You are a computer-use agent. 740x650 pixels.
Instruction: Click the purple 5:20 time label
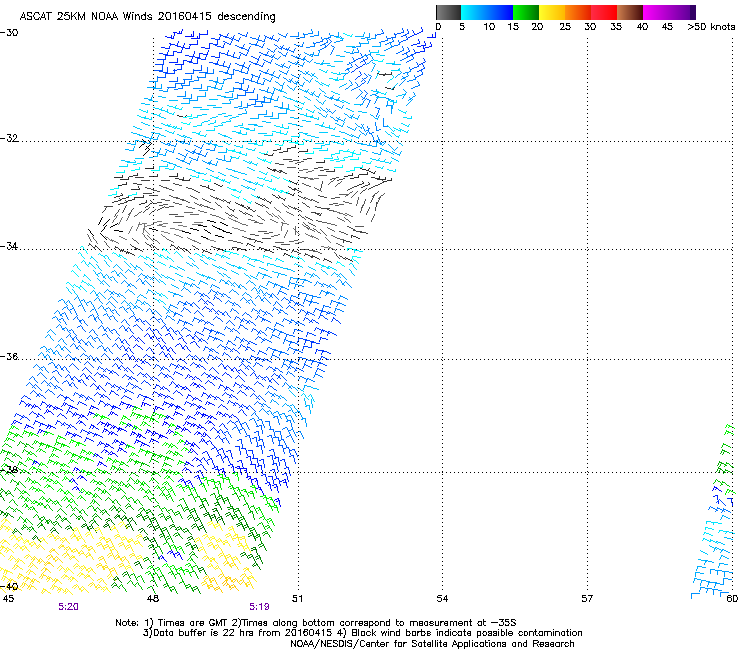coord(68,607)
